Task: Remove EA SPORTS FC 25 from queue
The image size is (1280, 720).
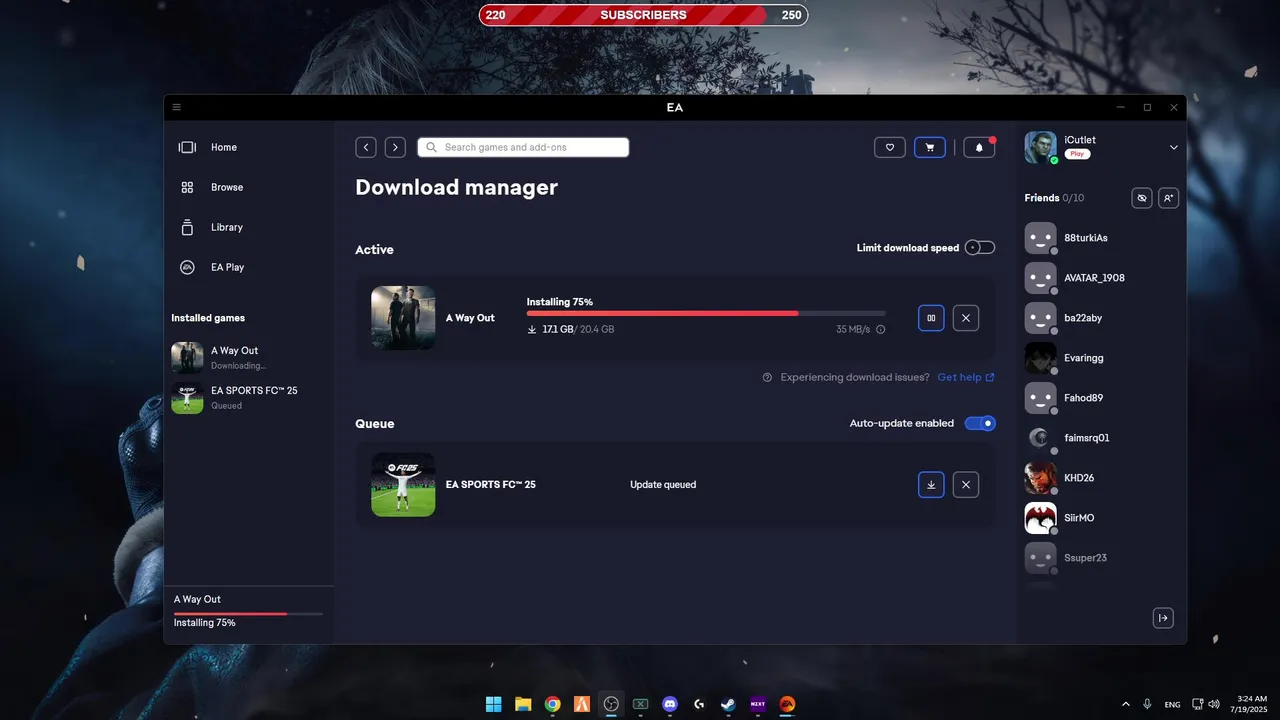Action: [966, 484]
